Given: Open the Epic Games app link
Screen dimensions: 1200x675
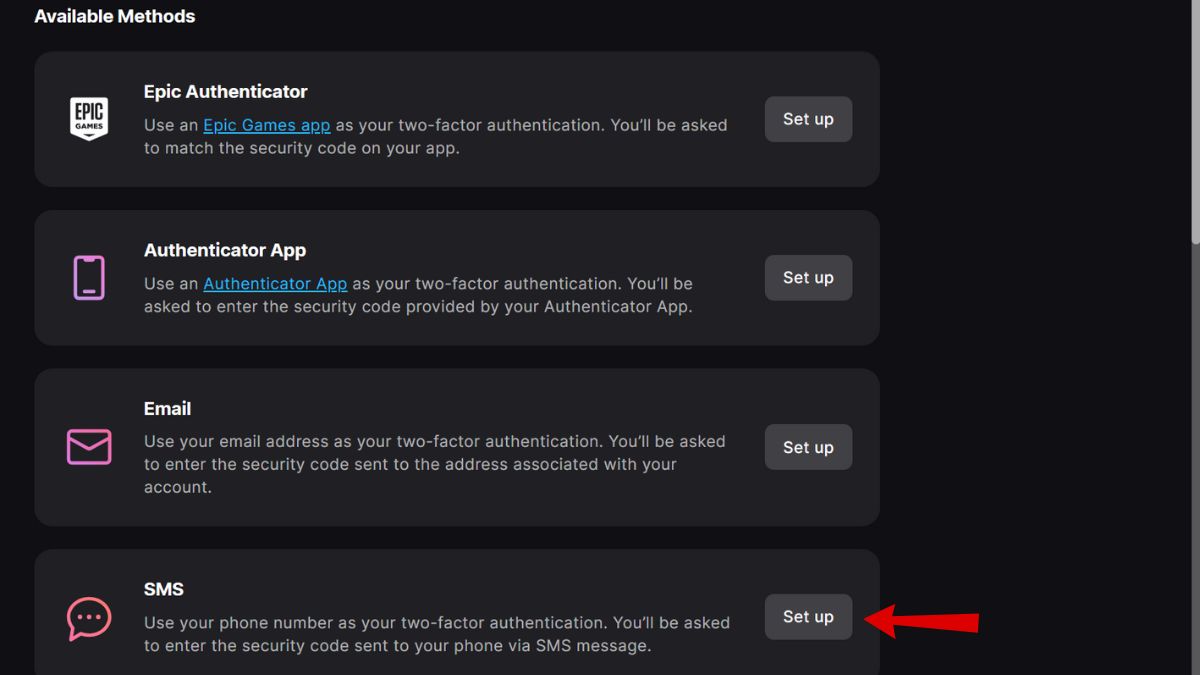Looking at the screenshot, I should [266, 125].
